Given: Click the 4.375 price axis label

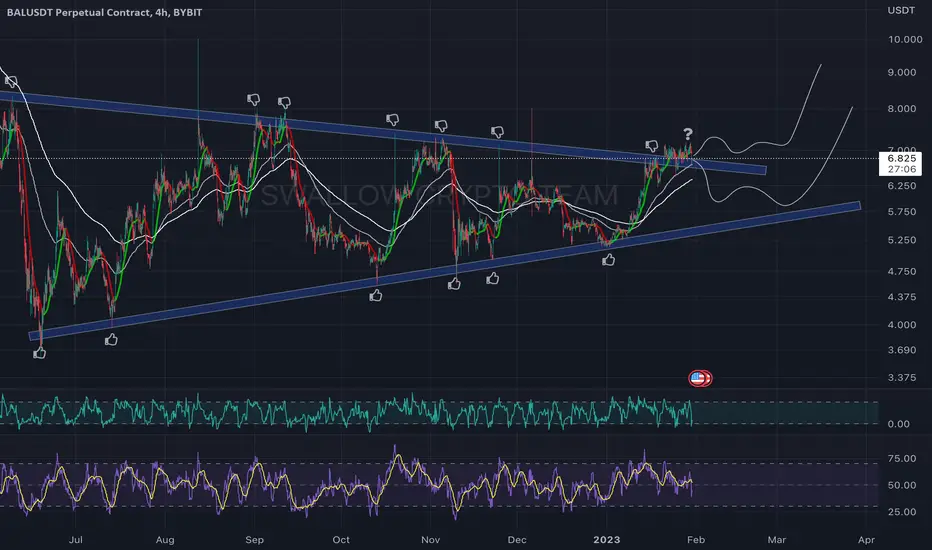Looking at the screenshot, I should pyautogui.click(x=902, y=297).
